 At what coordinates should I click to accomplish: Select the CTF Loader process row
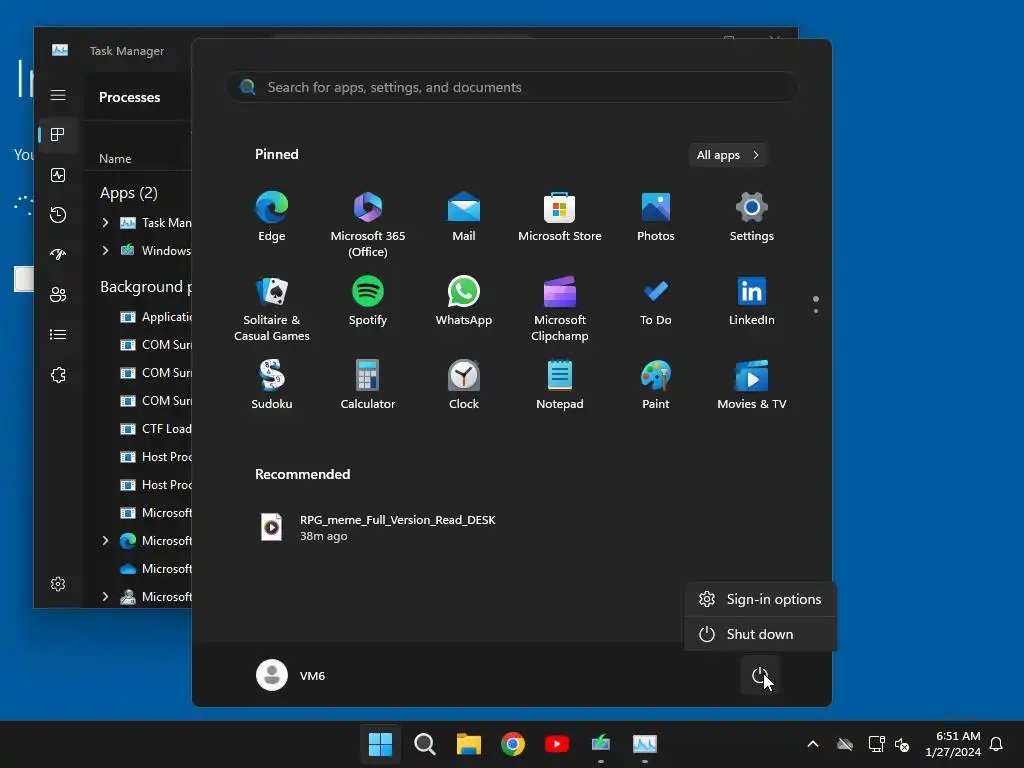[x=138, y=428]
